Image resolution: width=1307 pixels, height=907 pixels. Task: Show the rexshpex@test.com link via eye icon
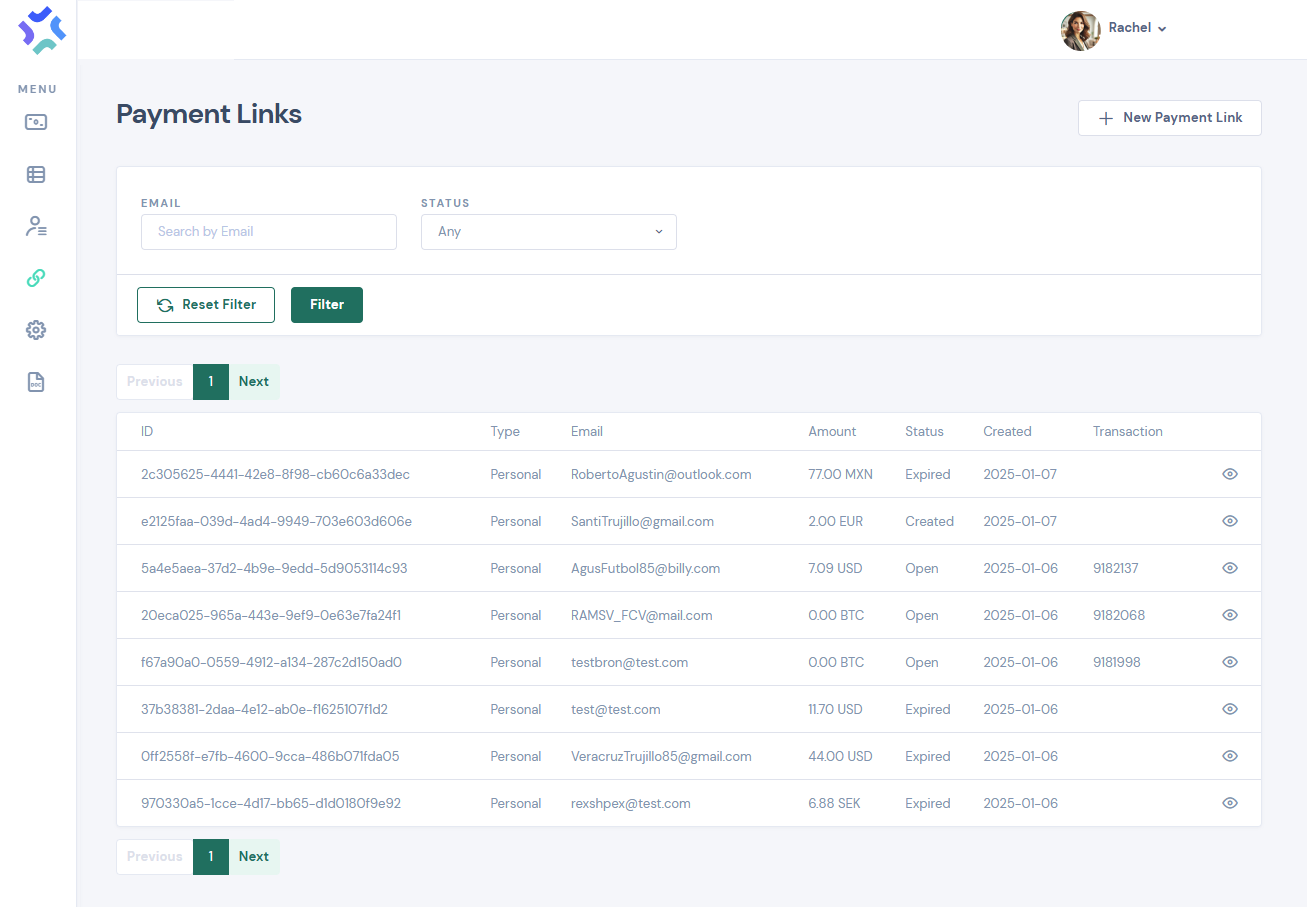pos(1230,803)
